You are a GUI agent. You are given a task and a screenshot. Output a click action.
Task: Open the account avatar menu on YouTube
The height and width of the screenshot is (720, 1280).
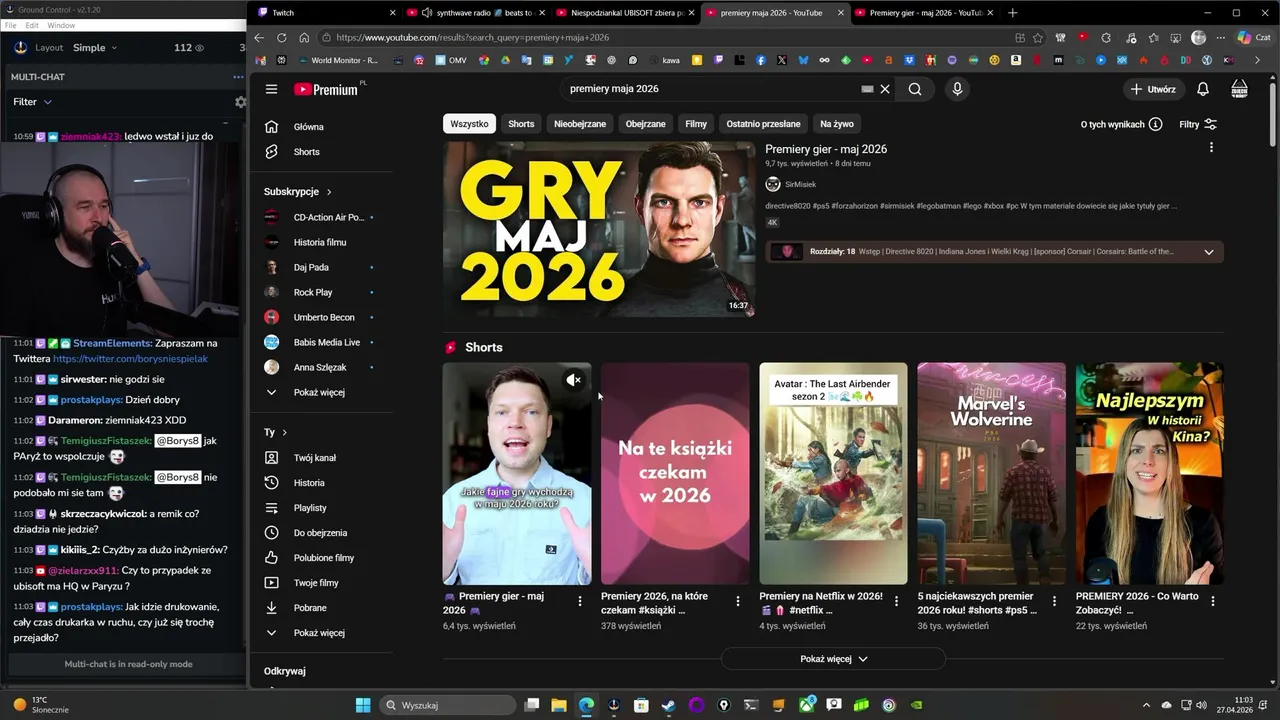click(1239, 89)
